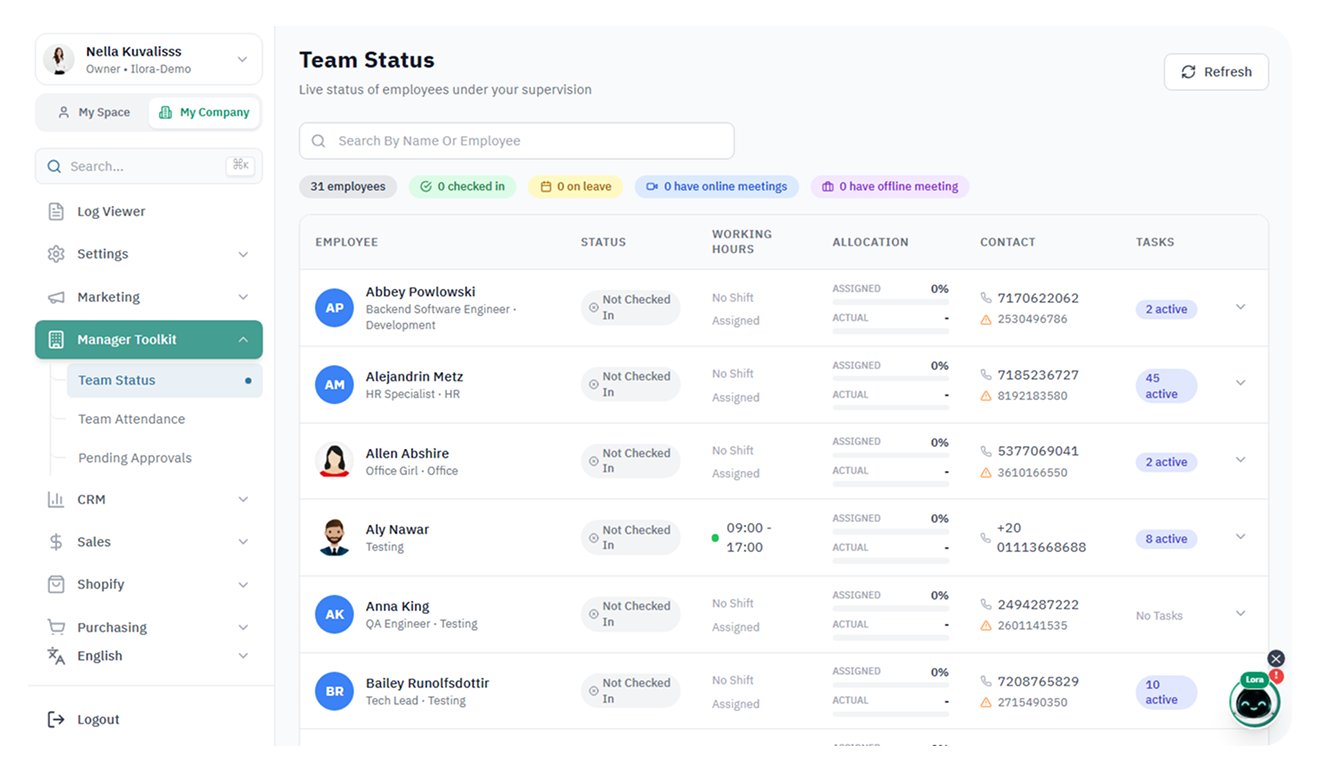The width and height of the screenshot is (1320, 771).
Task: Click the CRM bar chart icon
Action: tap(56, 499)
